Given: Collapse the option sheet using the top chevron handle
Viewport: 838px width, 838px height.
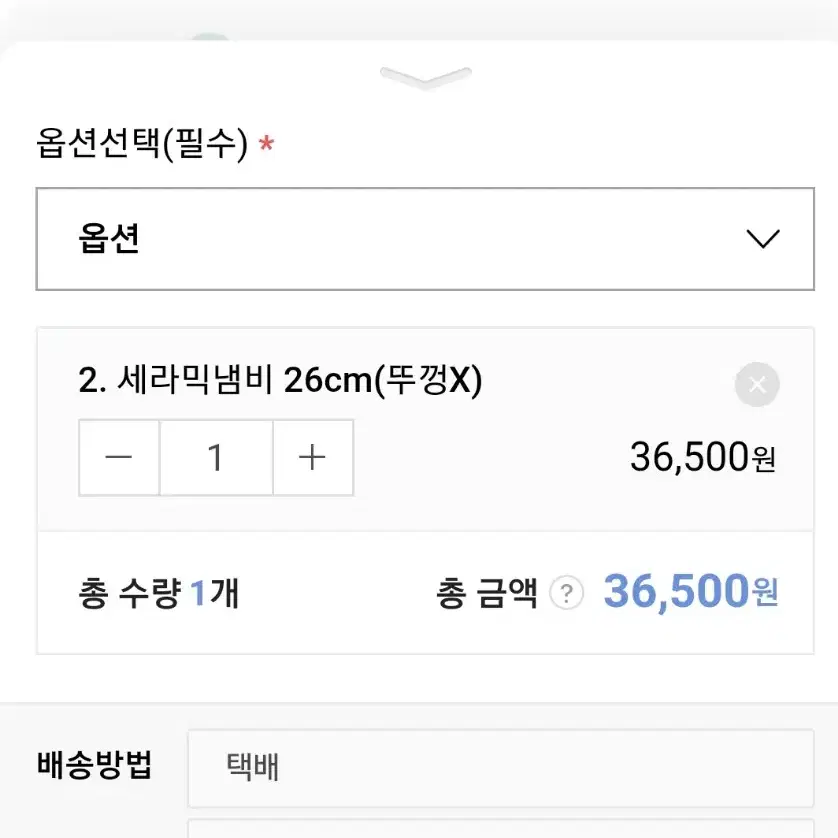Looking at the screenshot, I should click(425, 78).
